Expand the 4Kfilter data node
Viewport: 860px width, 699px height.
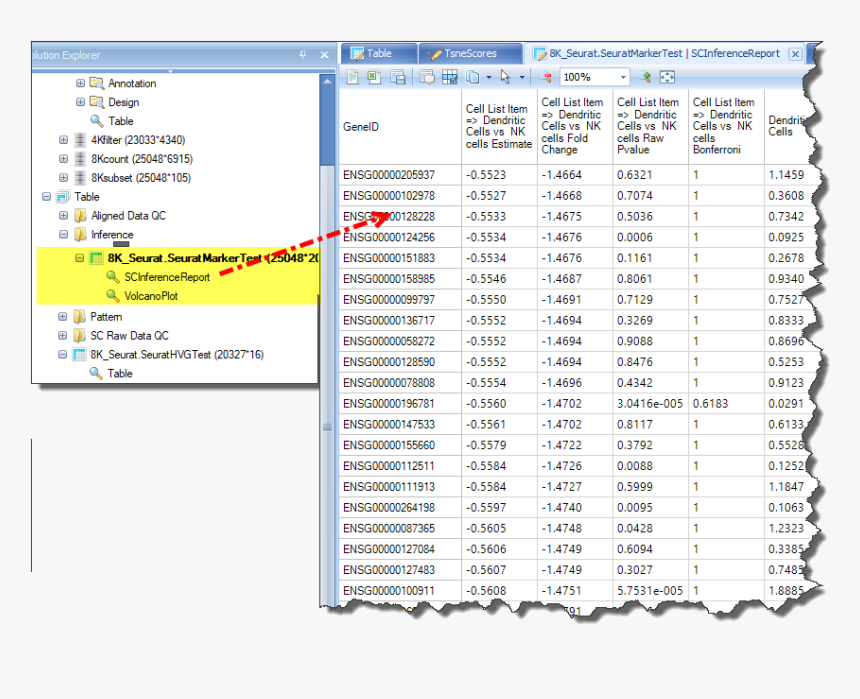tap(64, 140)
